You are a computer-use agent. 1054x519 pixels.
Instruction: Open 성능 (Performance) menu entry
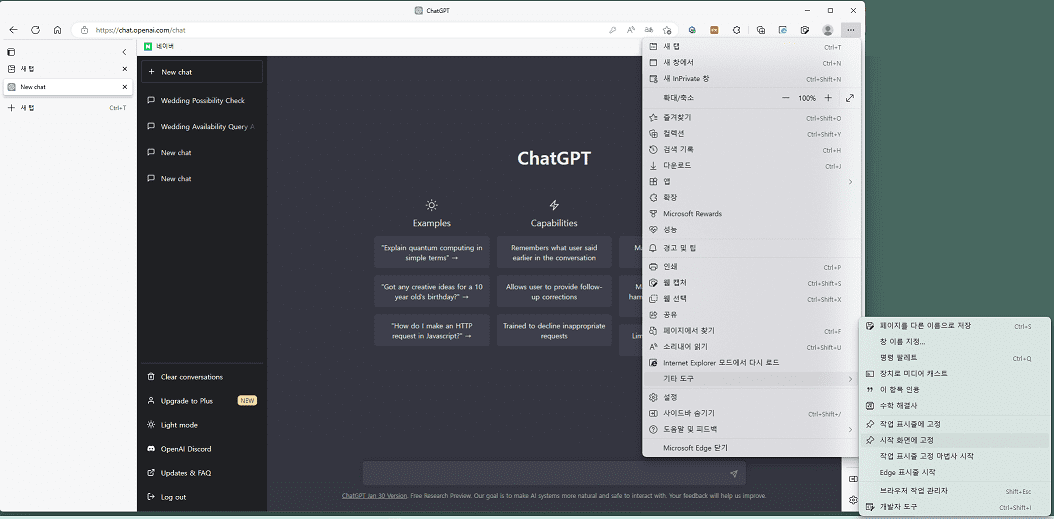pos(751,229)
